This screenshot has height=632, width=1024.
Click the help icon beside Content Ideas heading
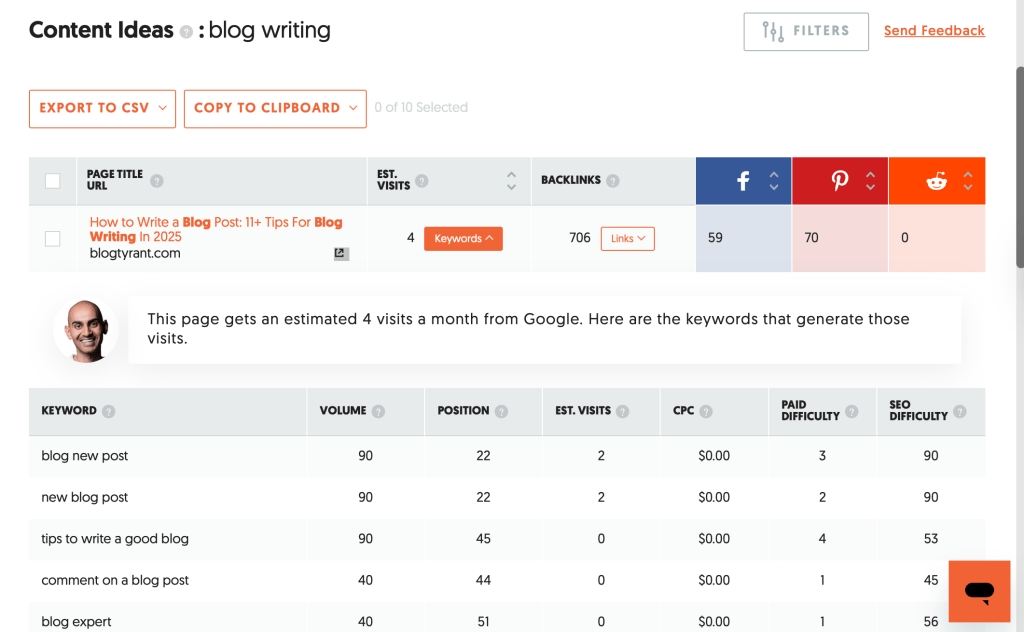188,32
